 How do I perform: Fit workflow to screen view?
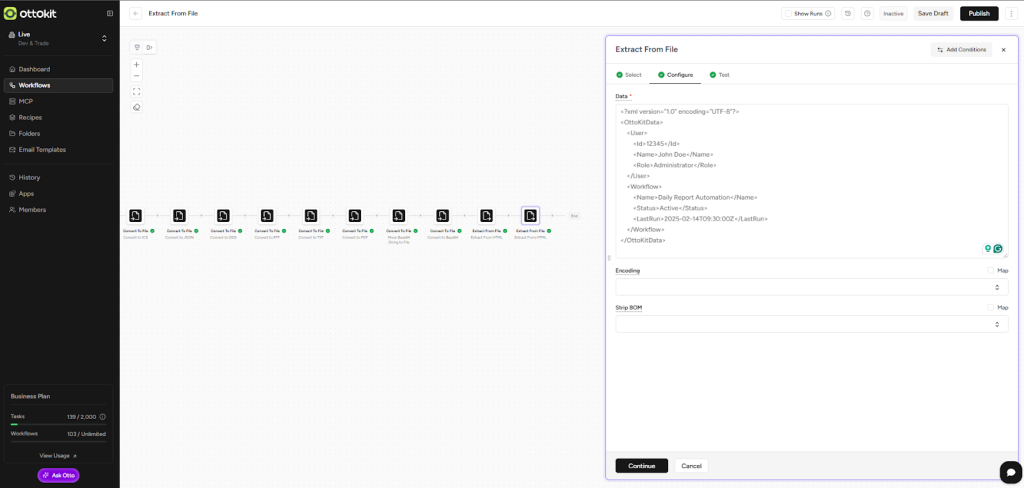(x=137, y=91)
